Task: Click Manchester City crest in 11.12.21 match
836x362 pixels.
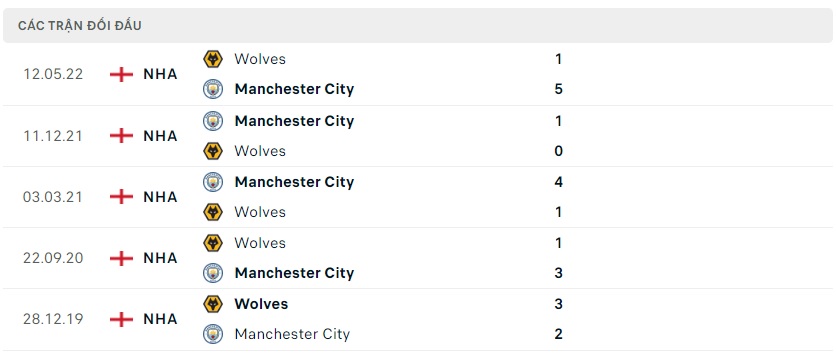Action: coord(213,121)
